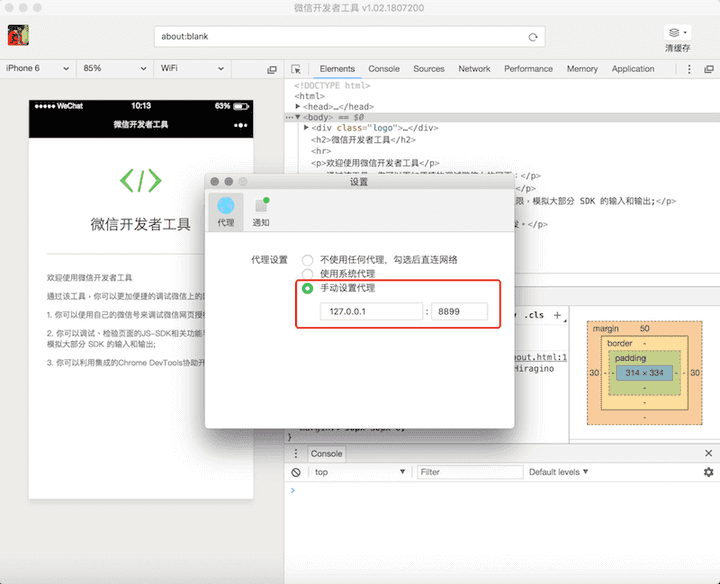Select the p 欢迎使用微信开发者工具 line
This screenshot has width=720, height=584.
375,163
